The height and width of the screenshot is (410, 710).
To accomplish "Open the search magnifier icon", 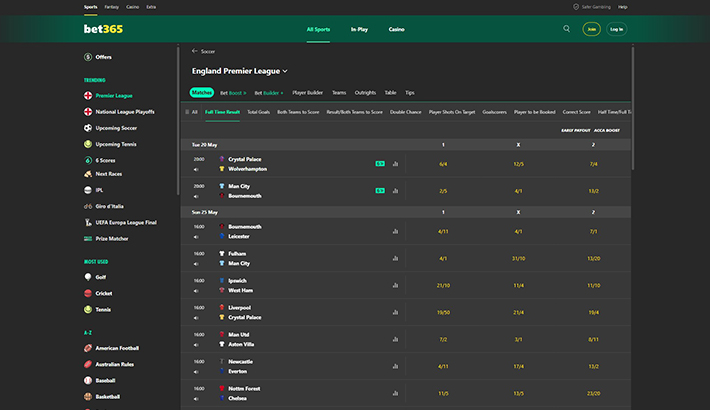I will pos(566,29).
